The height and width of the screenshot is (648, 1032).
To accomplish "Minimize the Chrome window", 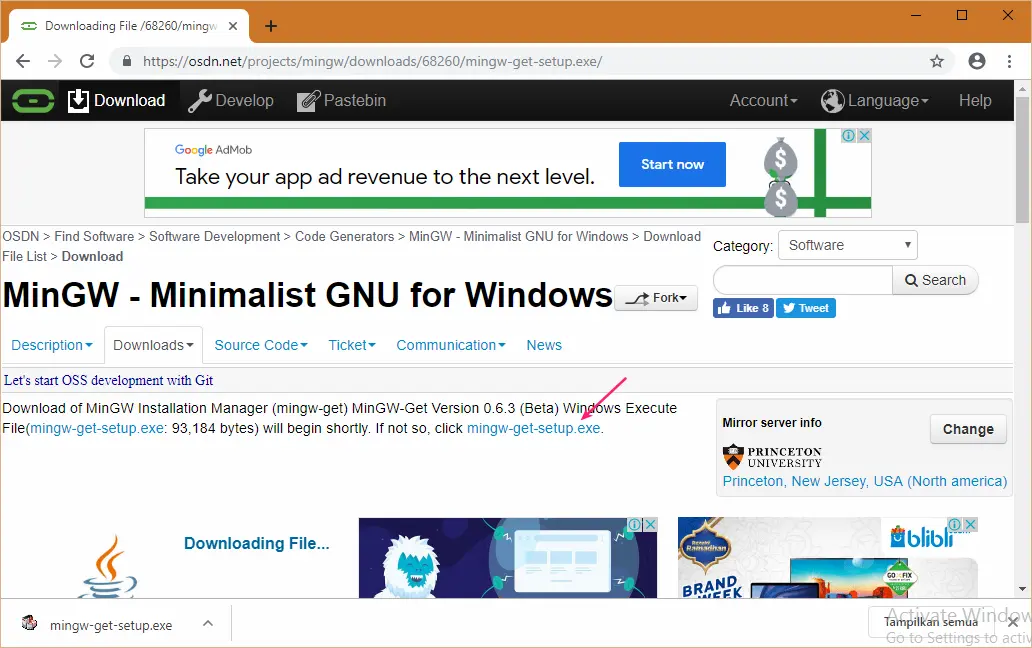I will (916, 15).
